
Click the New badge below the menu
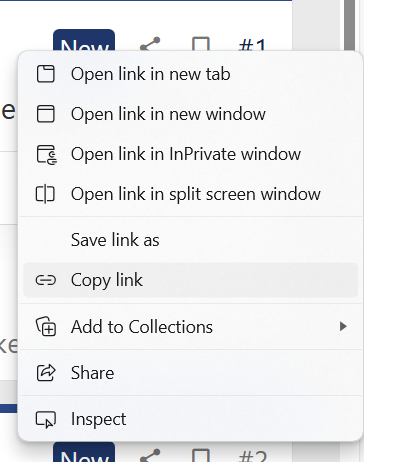click(x=84, y=452)
